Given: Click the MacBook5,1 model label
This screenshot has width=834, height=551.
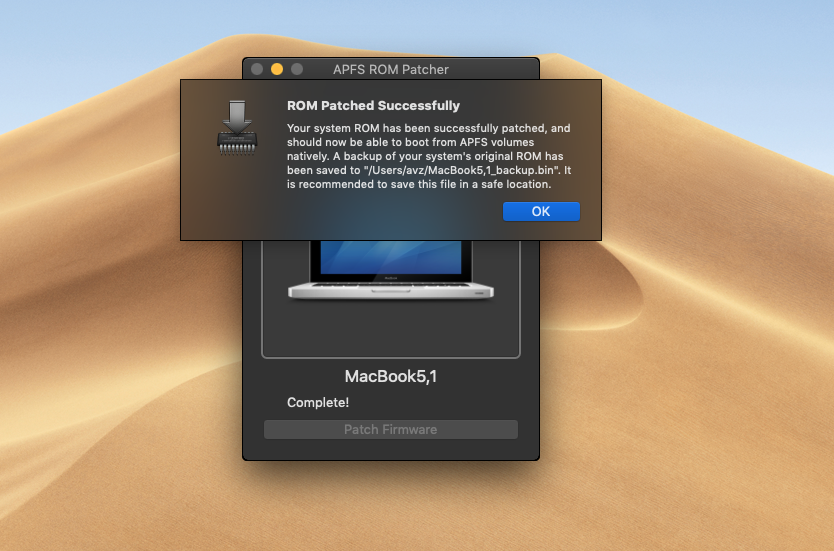Looking at the screenshot, I should (391, 376).
